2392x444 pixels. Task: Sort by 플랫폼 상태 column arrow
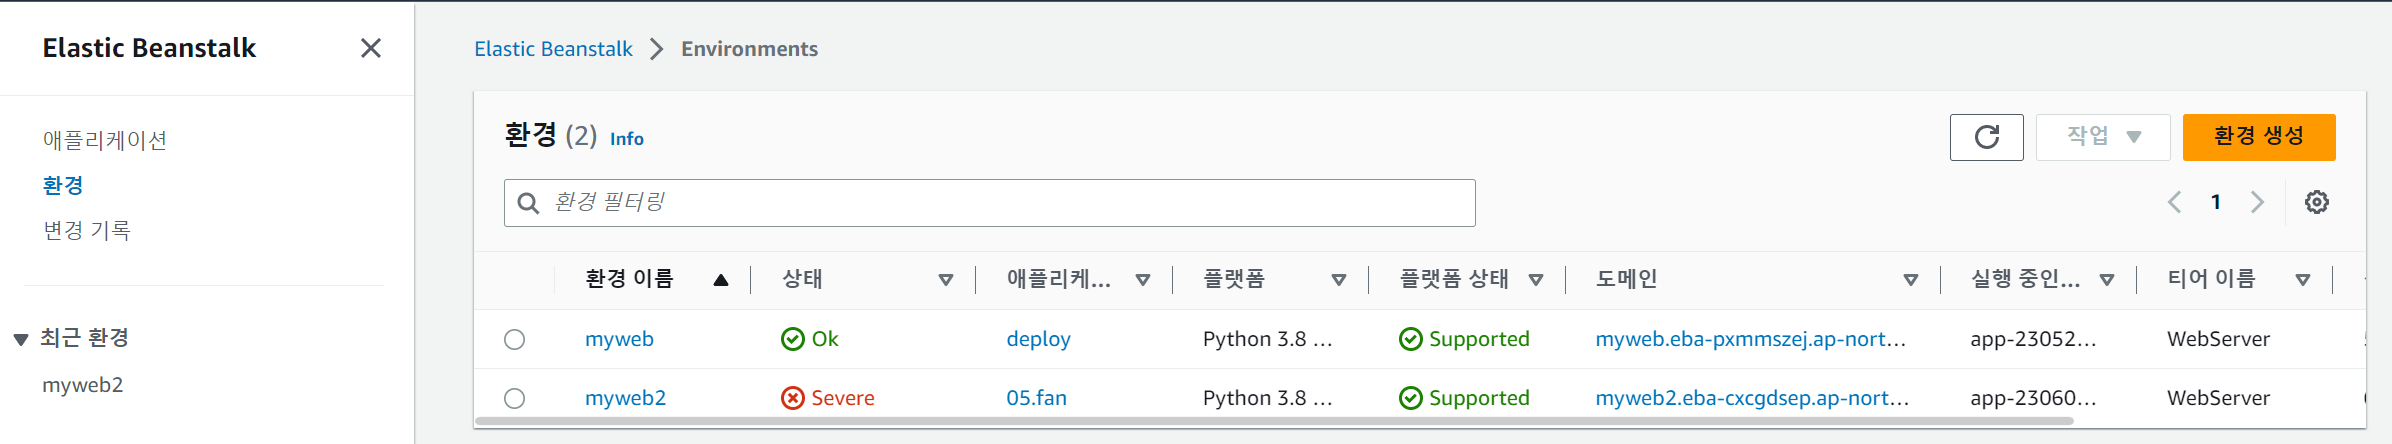(x=1536, y=280)
